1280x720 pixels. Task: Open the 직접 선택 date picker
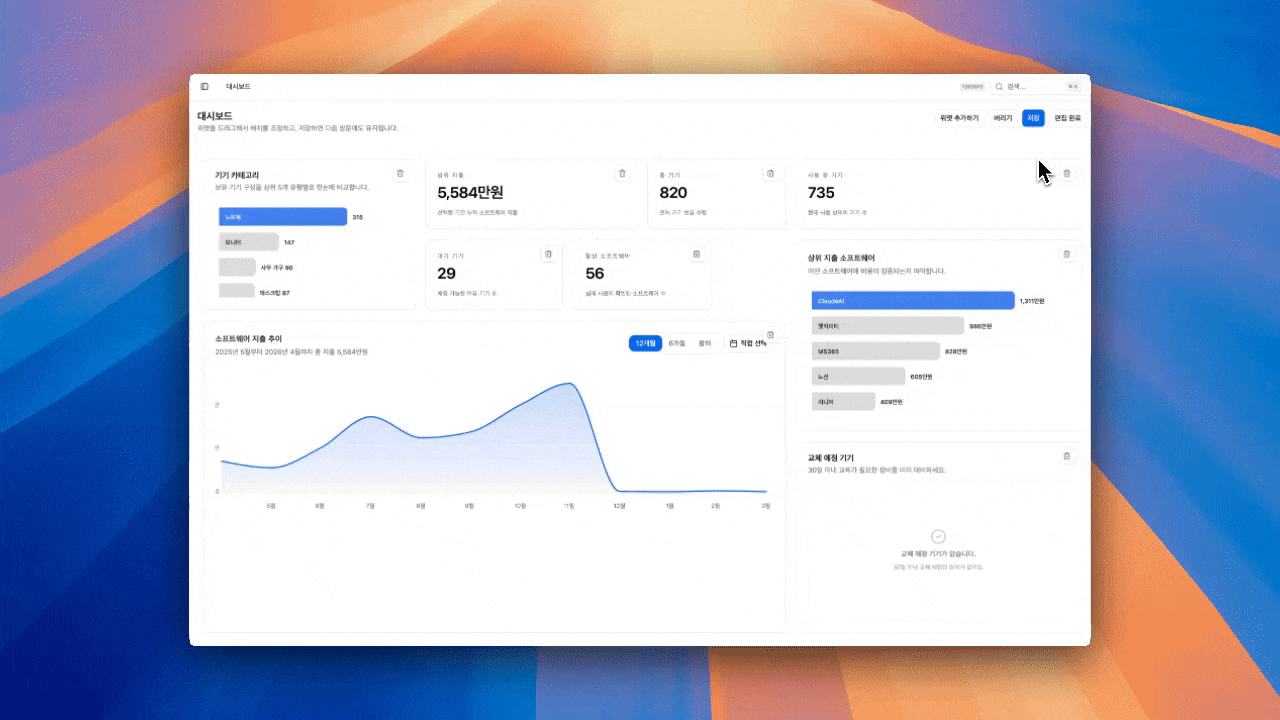click(746, 343)
